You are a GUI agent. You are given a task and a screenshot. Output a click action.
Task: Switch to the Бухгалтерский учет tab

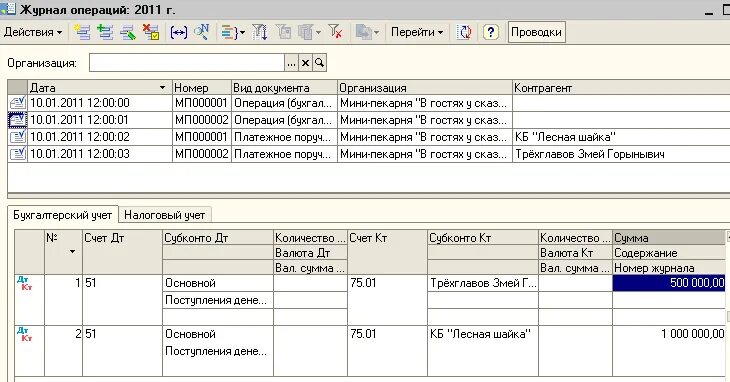point(63,215)
